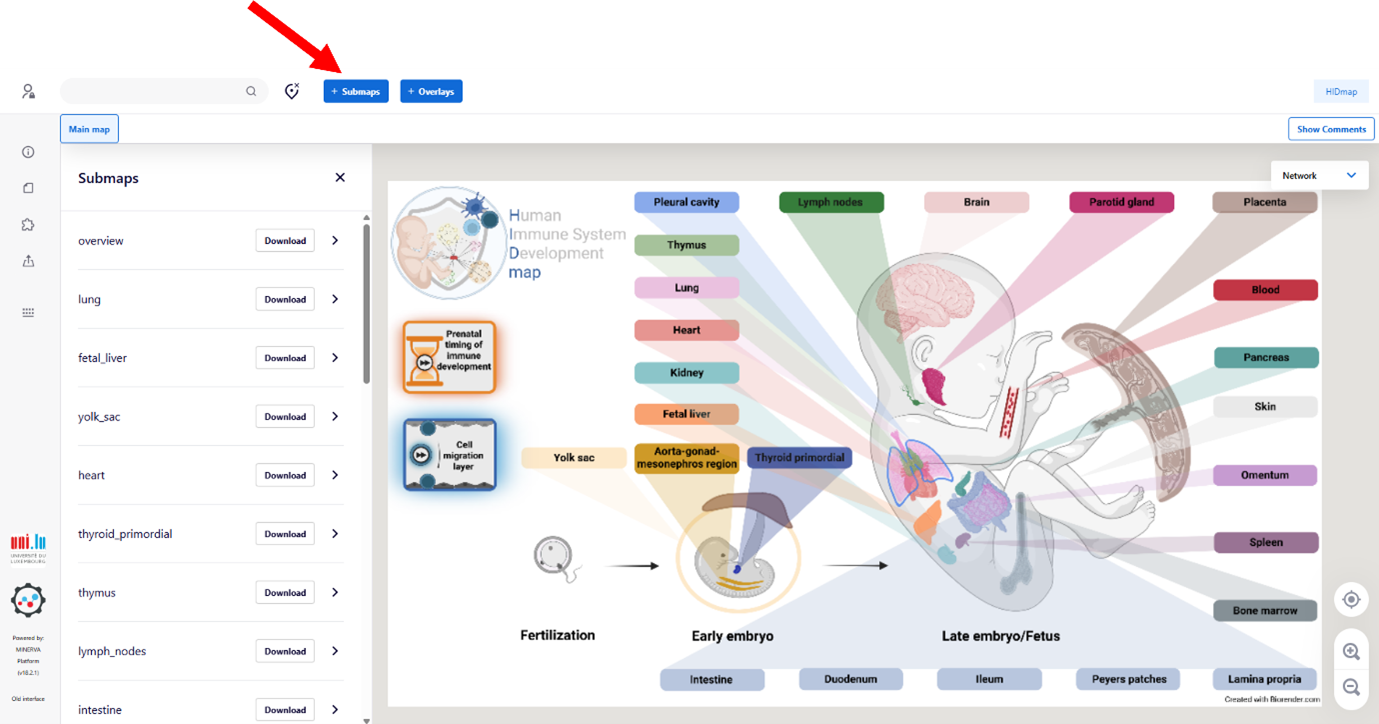Click the Overlays toolbar button
The width and height of the screenshot is (1379, 724).
[x=431, y=91]
